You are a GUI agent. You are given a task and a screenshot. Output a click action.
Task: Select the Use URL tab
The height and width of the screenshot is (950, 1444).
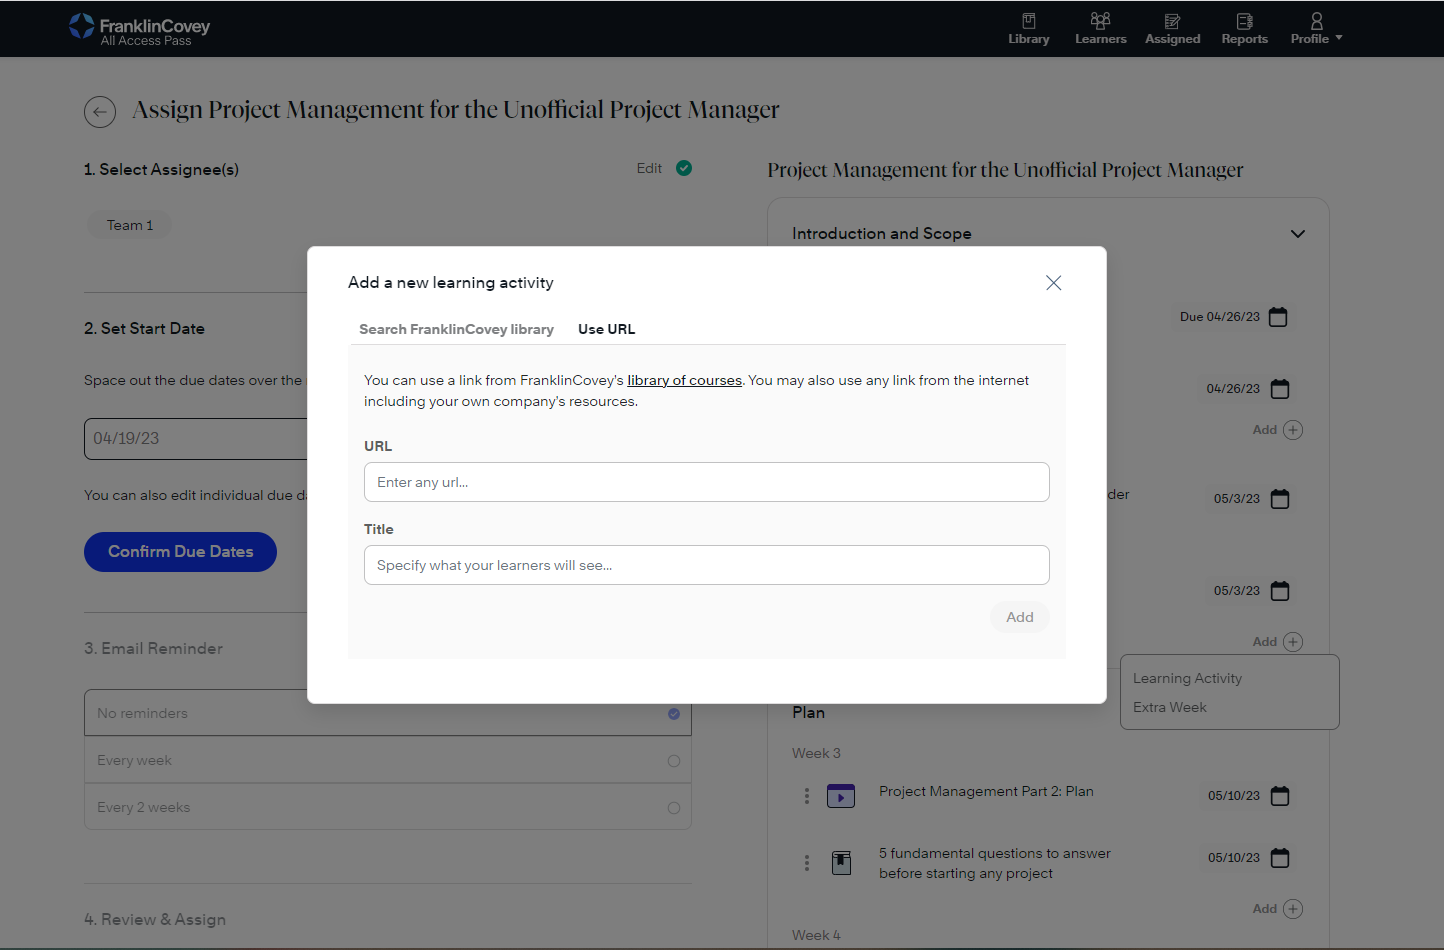click(606, 329)
